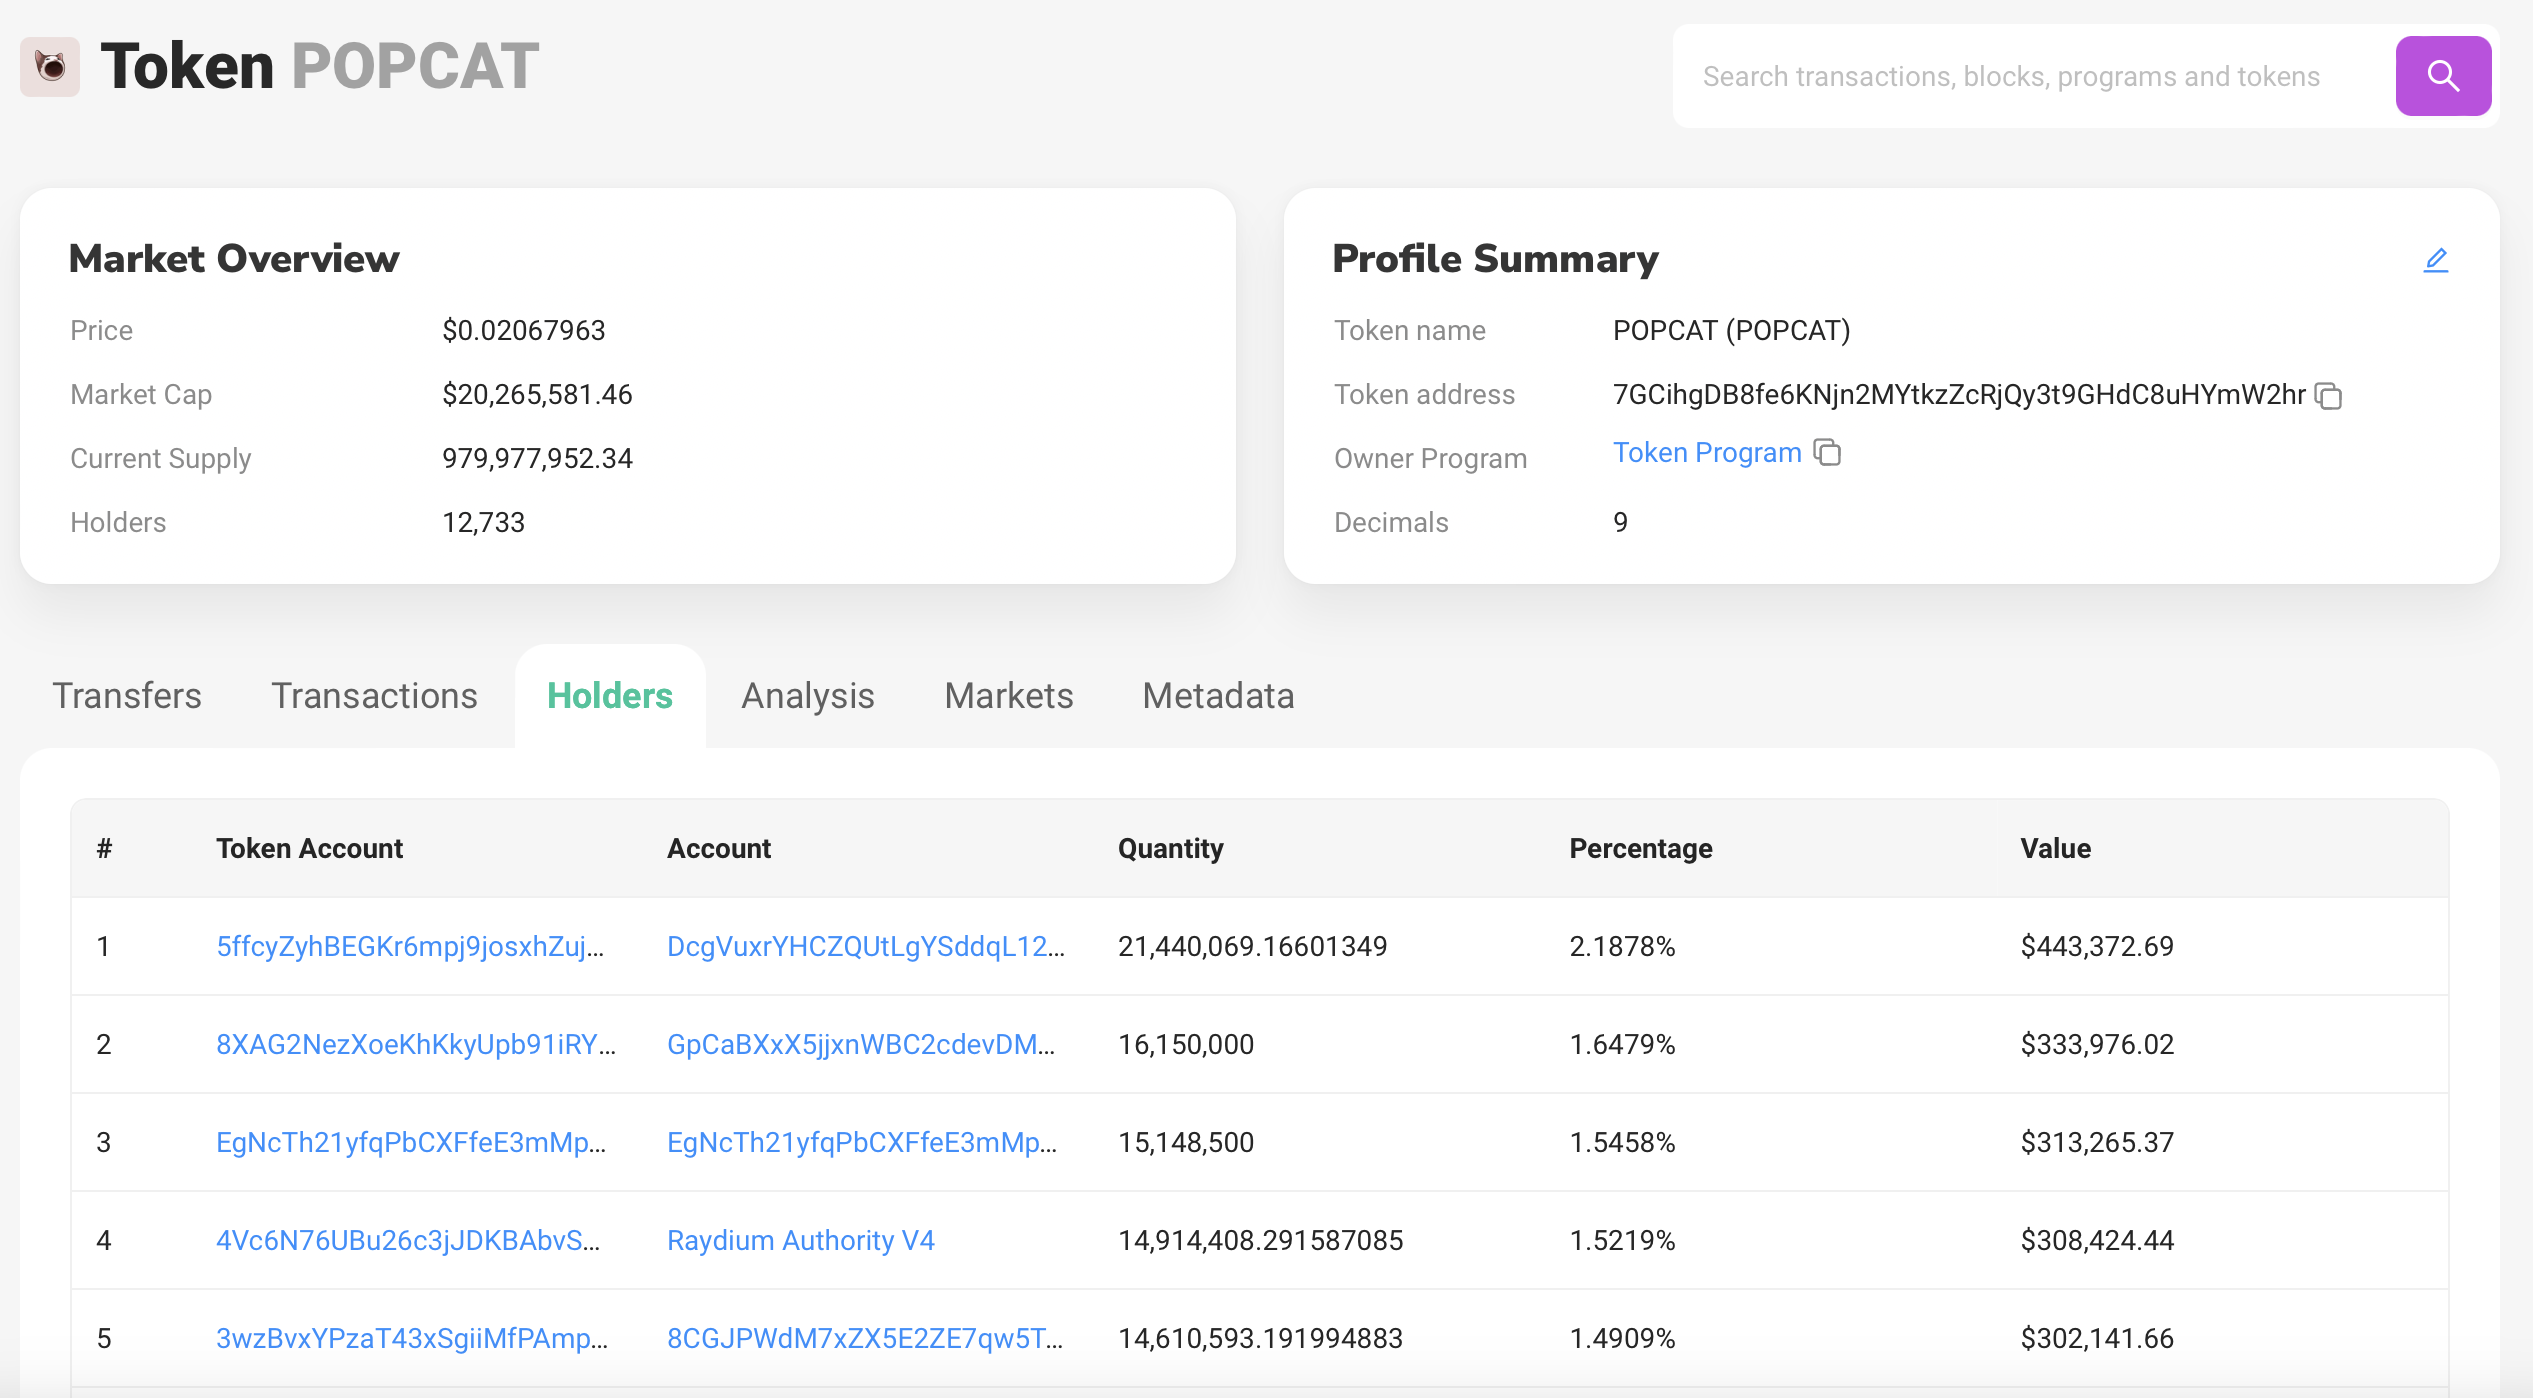
Task: Copy the Owner Program with copy icon
Action: pyautogui.click(x=1827, y=453)
